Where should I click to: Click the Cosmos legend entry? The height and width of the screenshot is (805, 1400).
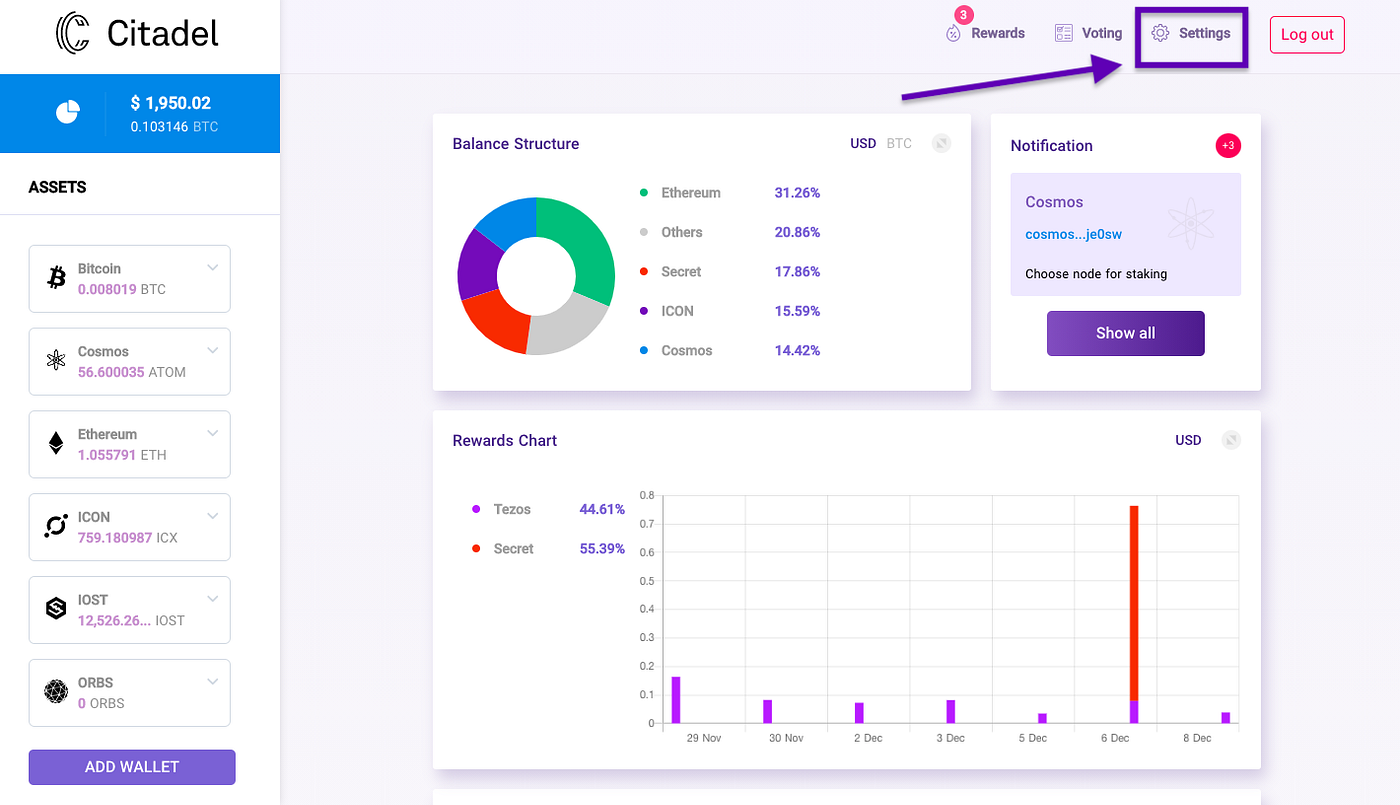pos(729,351)
